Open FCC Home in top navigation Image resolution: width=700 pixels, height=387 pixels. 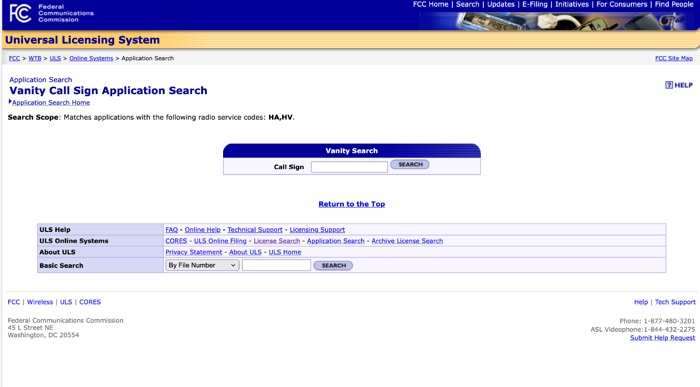tap(430, 4)
